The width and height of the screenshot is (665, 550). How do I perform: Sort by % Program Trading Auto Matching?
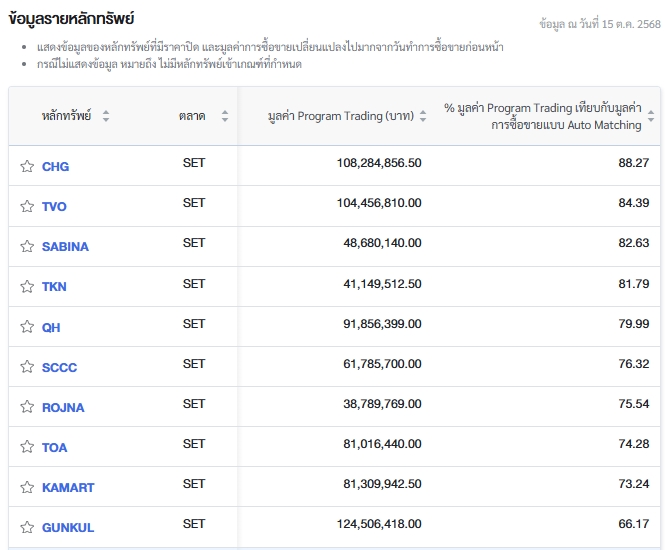click(x=652, y=116)
